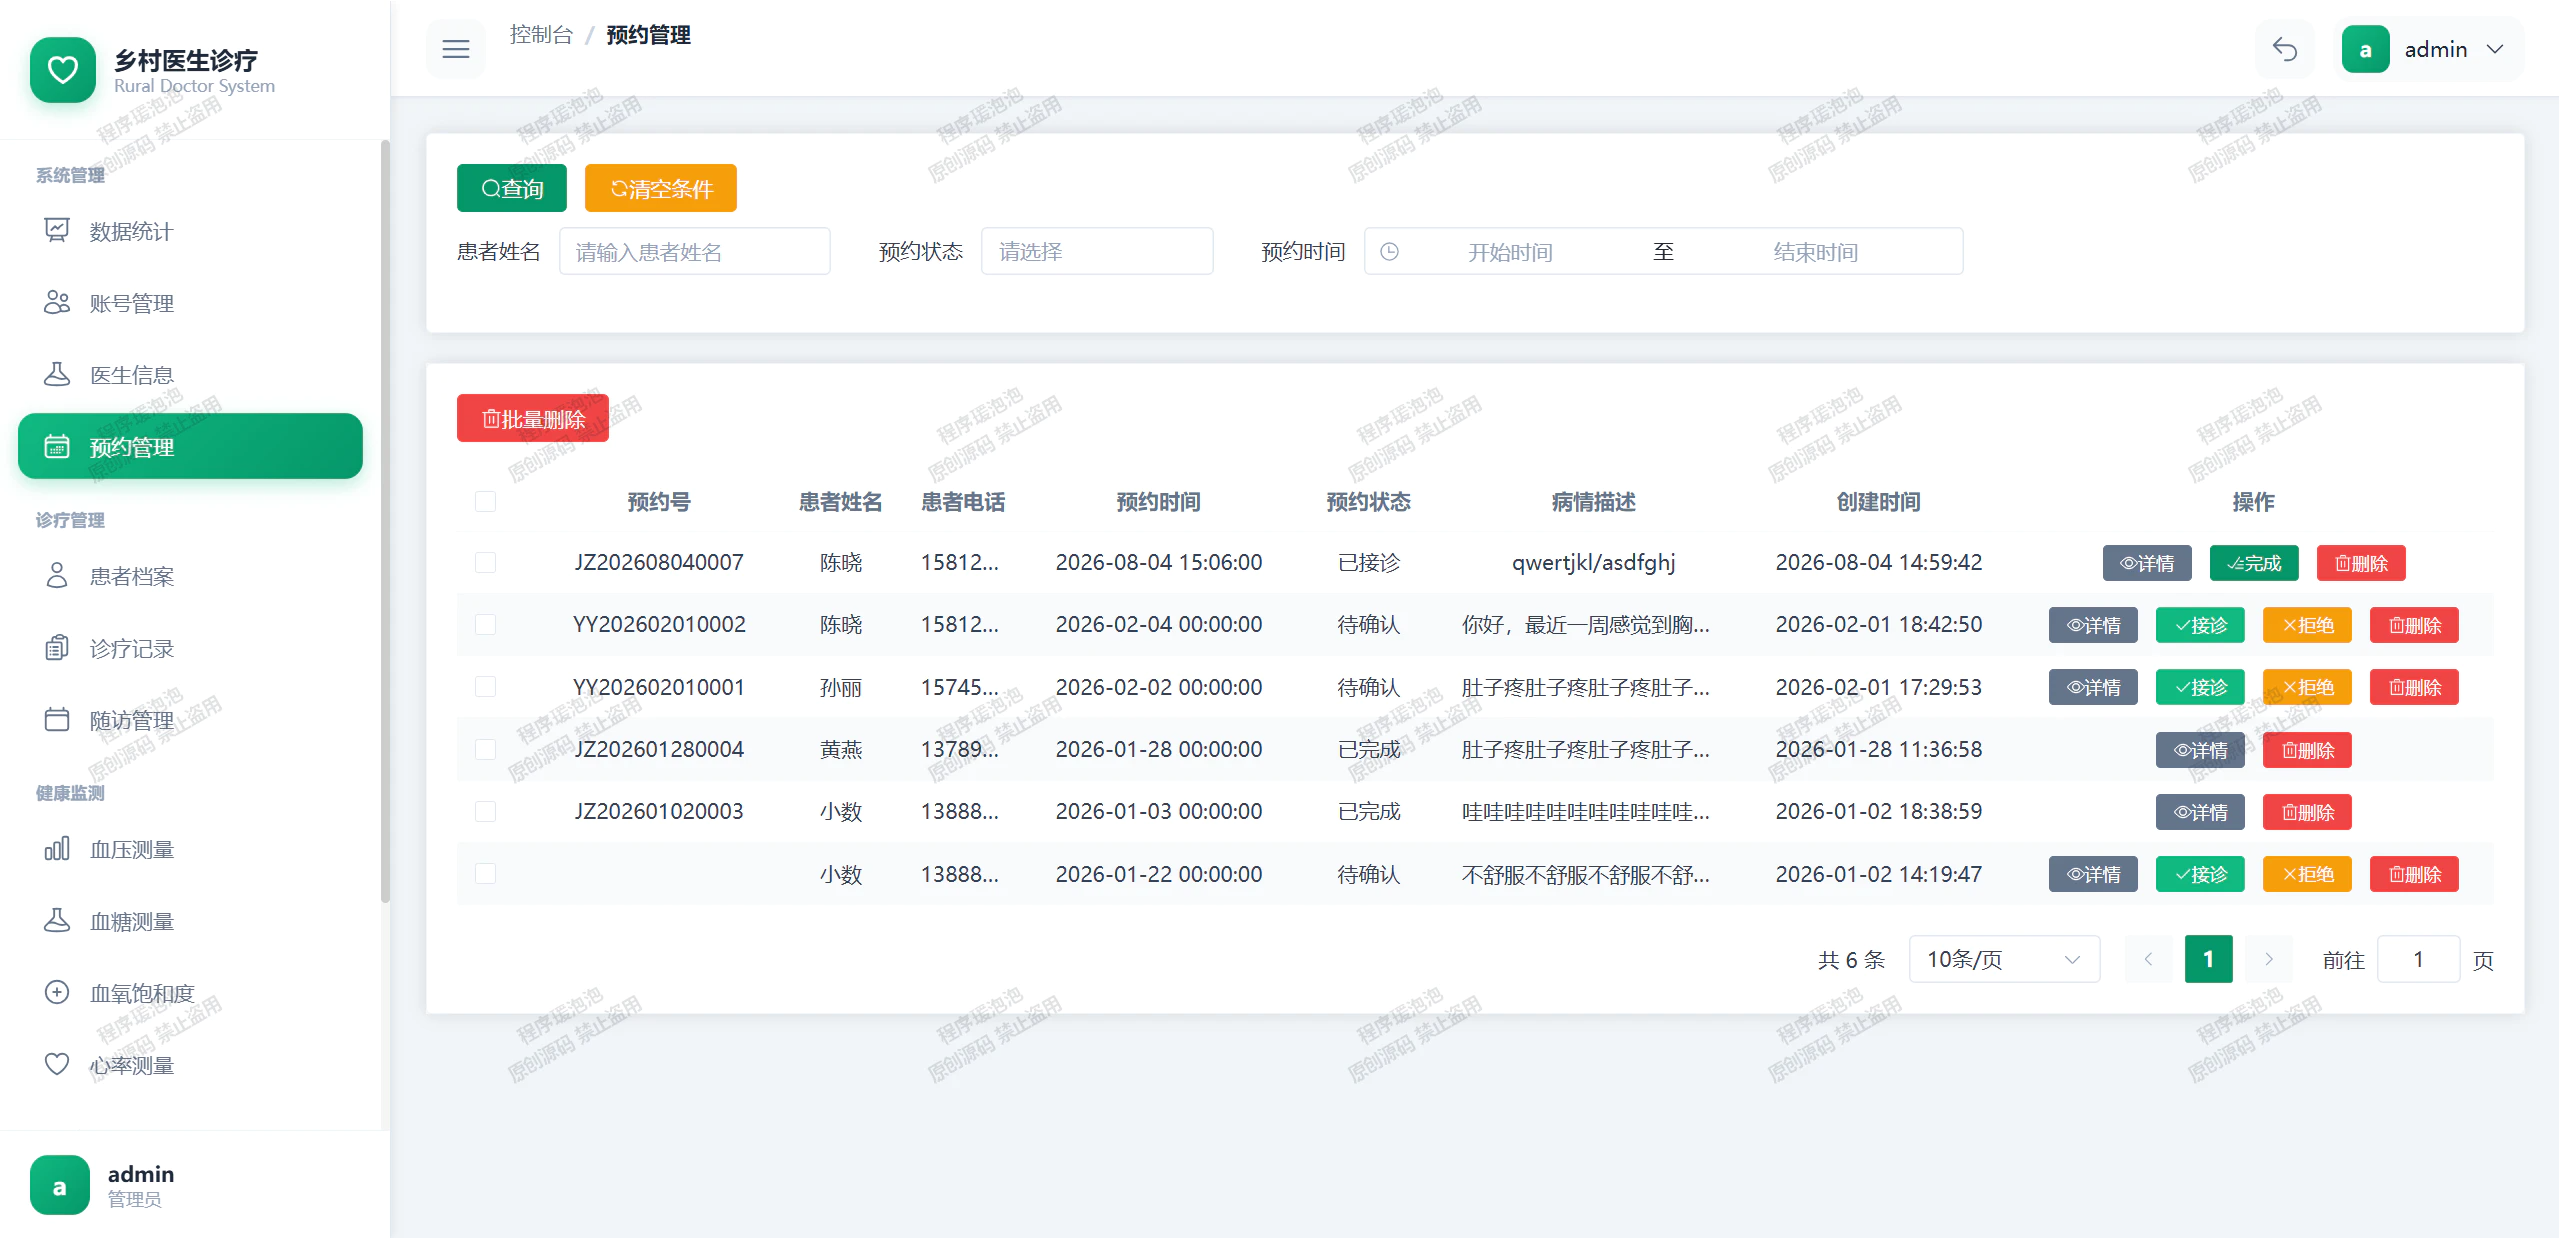Viewport: 2559px width, 1238px height.
Task: Click the 预约管理 calendar icon
Action: (57, 446)
